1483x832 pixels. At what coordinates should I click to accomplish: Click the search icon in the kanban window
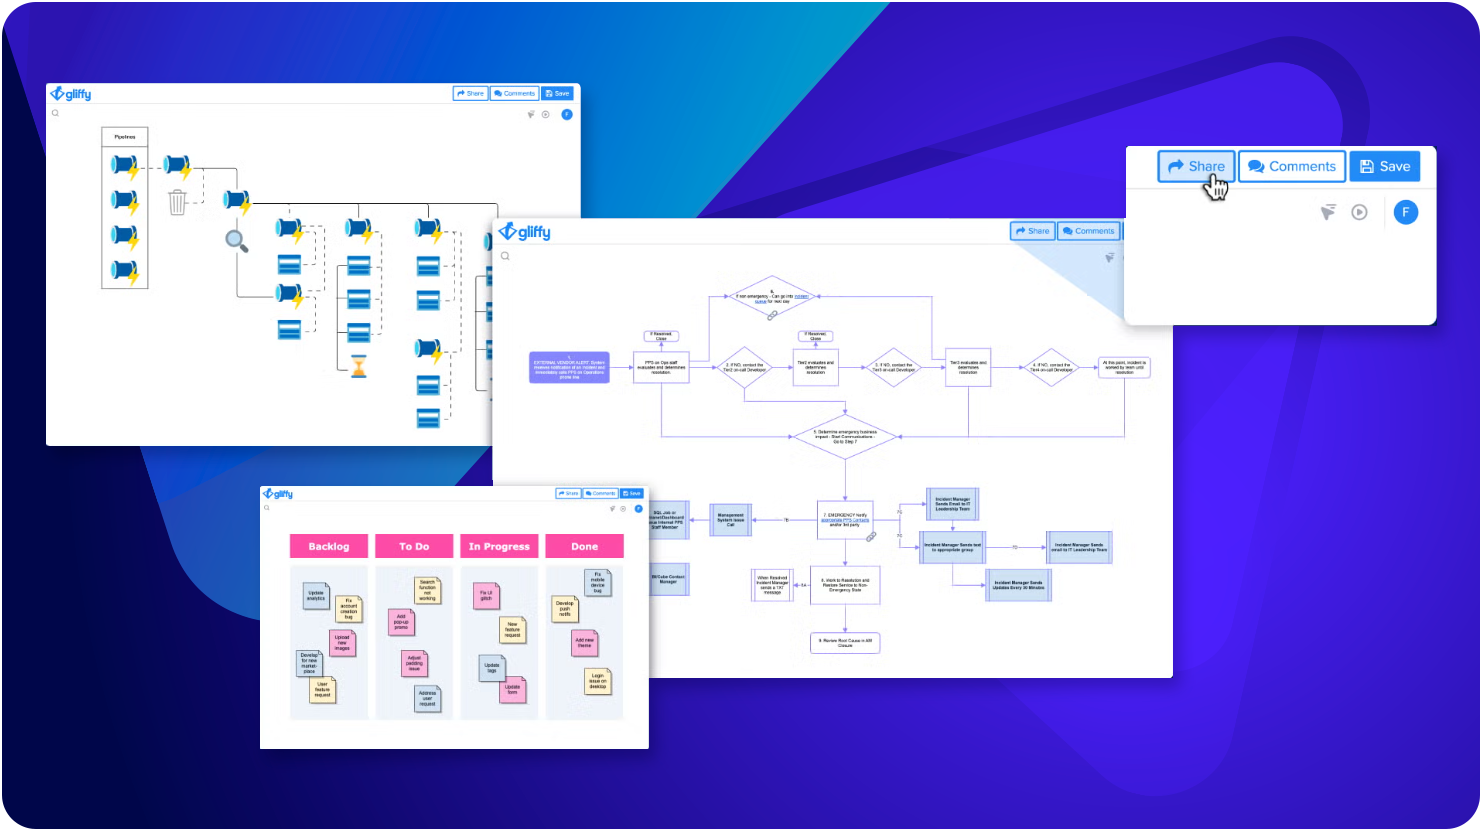click(x=267, y=508)
